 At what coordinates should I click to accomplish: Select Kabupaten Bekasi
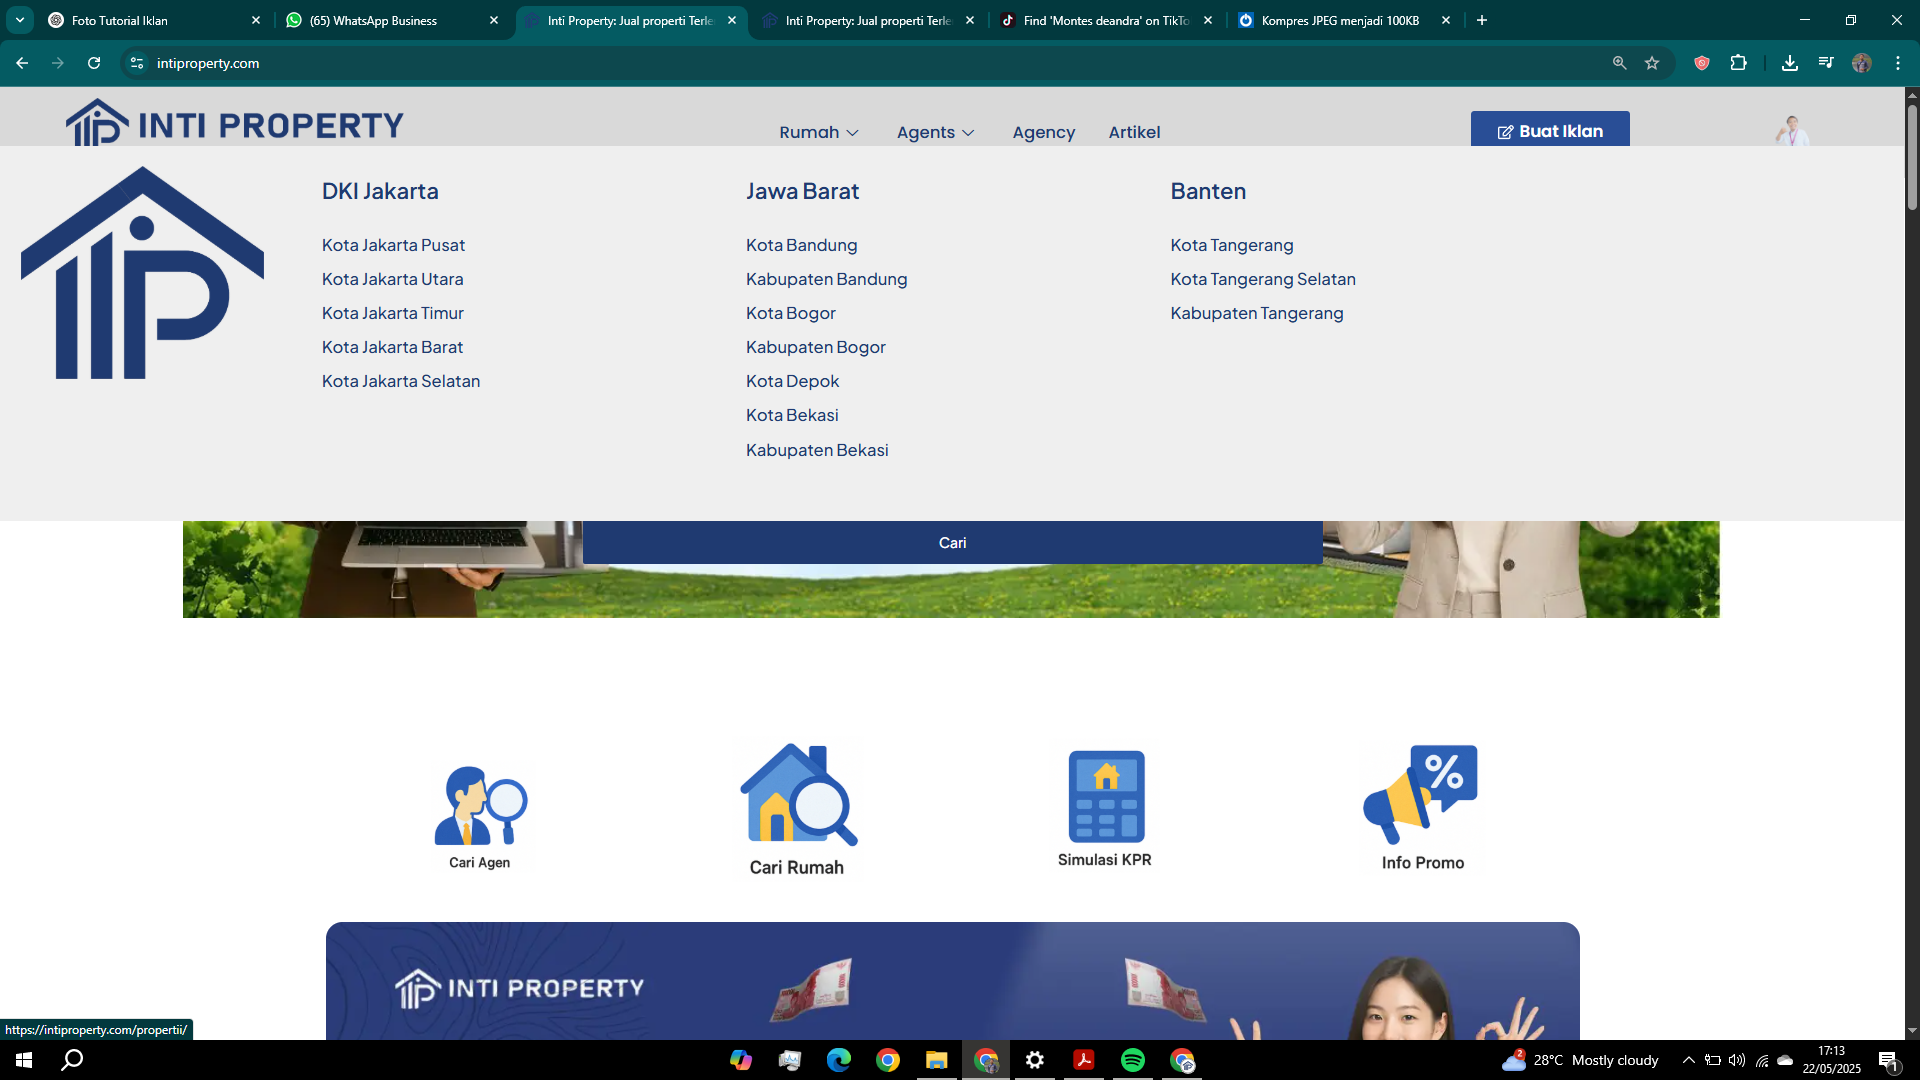tap(817, 450)
